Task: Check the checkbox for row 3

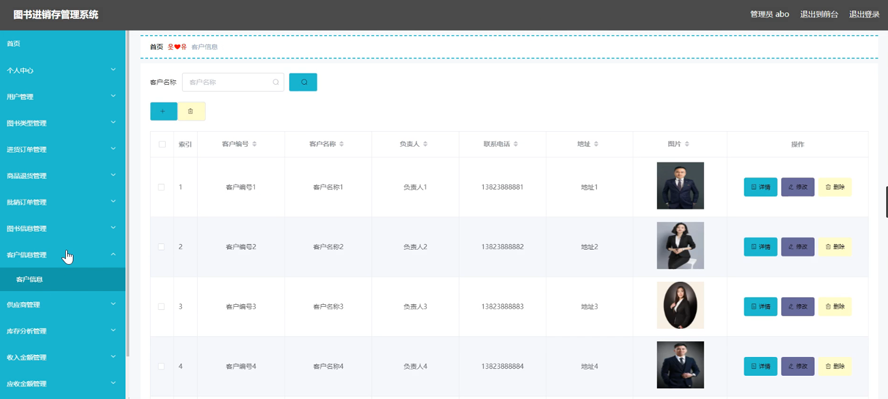Action: click(x=162, y=307)
